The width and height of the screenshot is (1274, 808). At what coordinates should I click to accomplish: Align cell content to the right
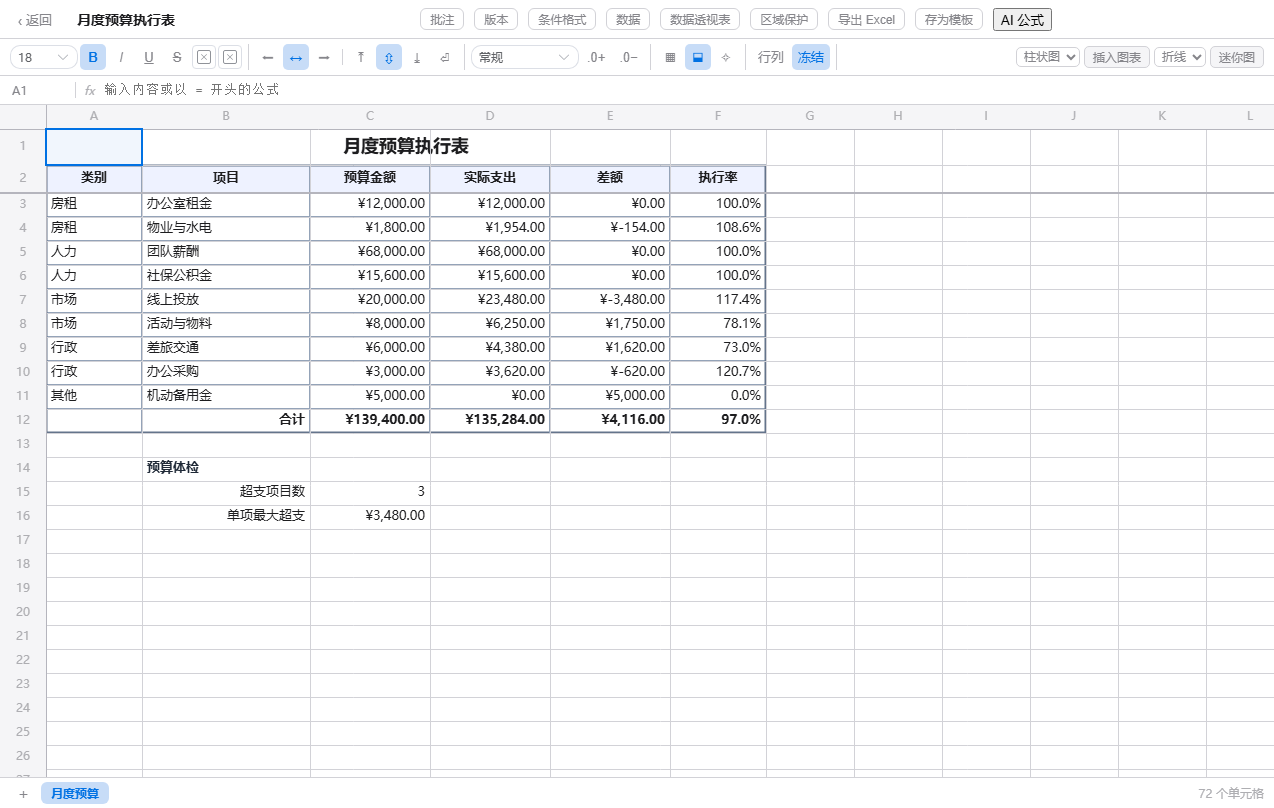click(x=324, y=57)
